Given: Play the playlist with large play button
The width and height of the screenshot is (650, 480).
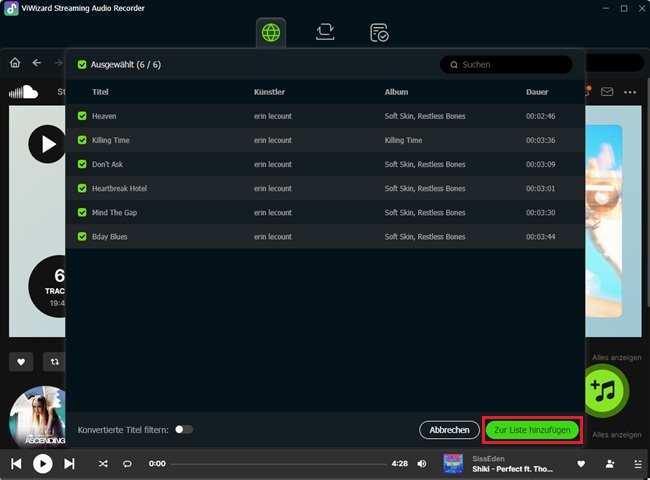Looking at the screenshot, I should (x=47, y=144).
